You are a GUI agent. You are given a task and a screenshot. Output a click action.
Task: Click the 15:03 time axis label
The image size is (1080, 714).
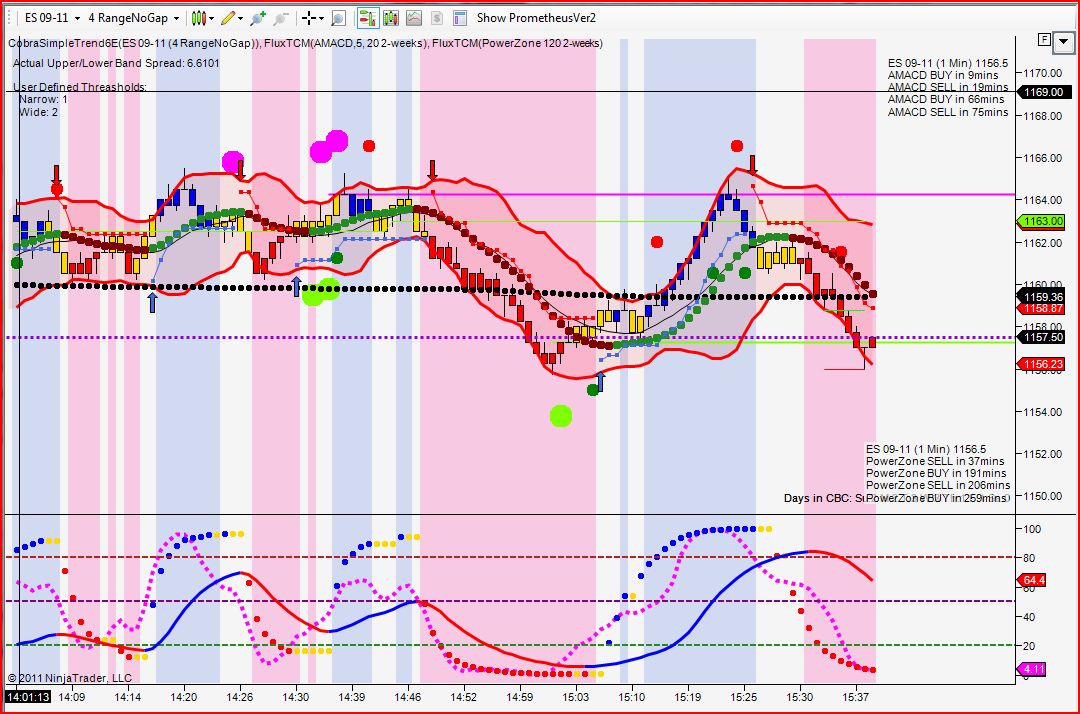pyautogui.click(x=575, y=697)
